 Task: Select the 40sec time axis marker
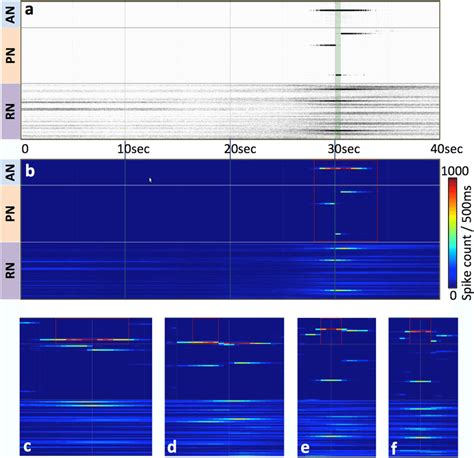click(446, 149)
